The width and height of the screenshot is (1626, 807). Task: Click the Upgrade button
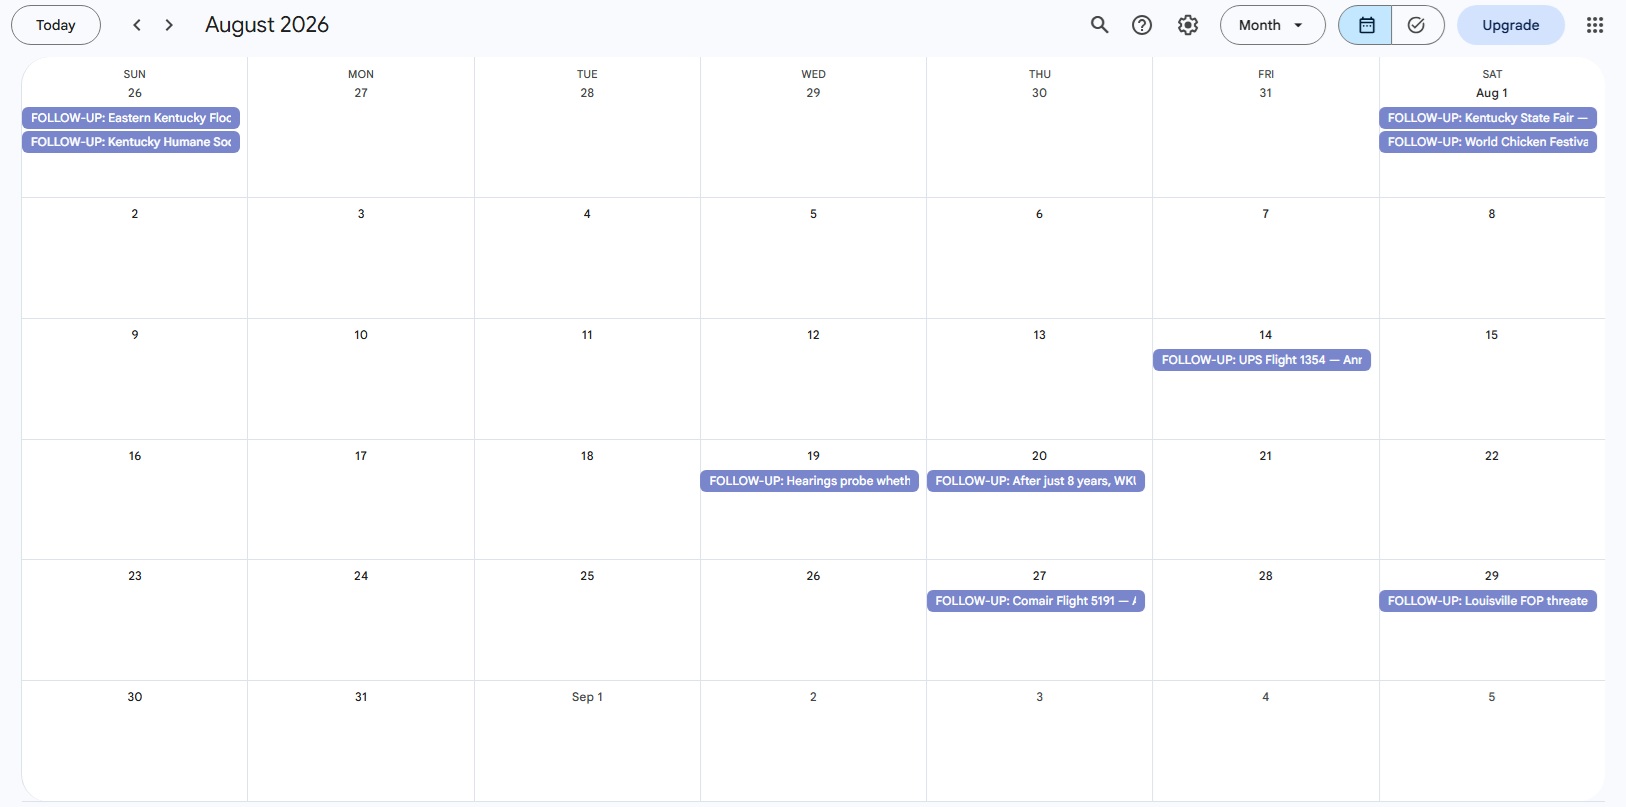(1510, 25)
